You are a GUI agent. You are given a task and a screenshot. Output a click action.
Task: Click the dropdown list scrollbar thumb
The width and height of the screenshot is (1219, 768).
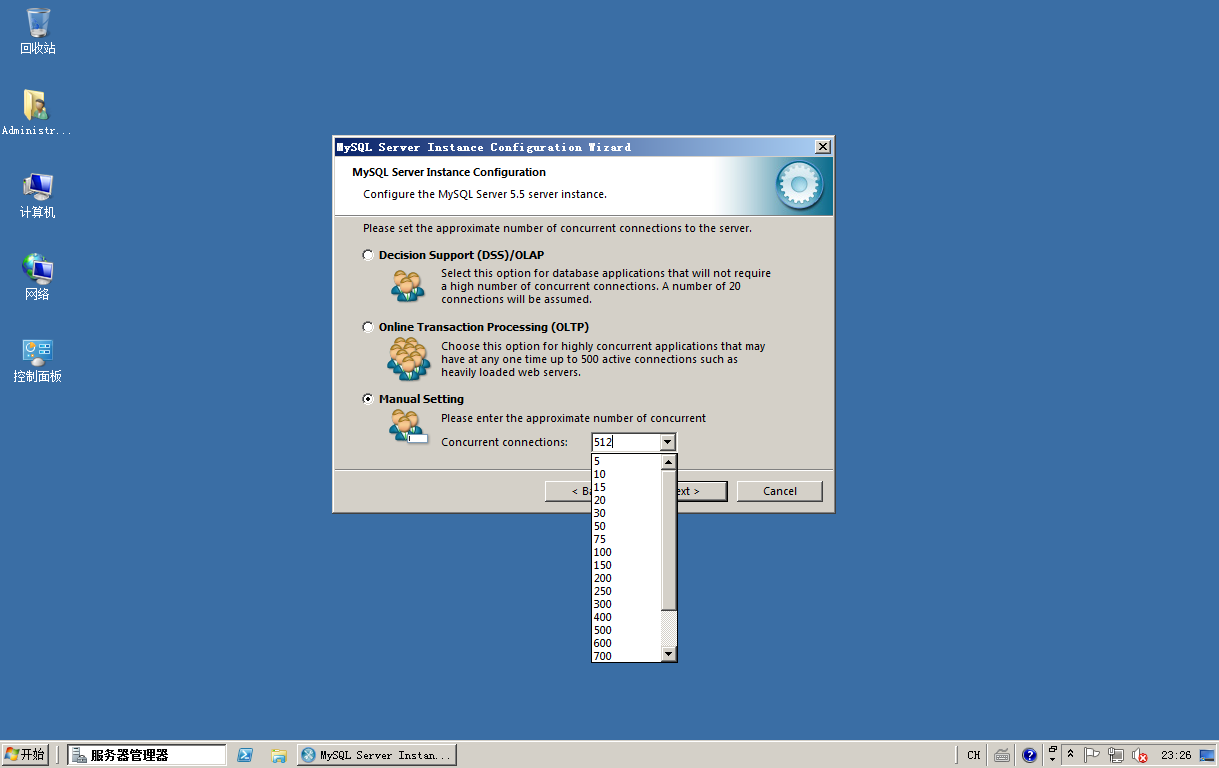pyautogui.click(x=669, y=540)
